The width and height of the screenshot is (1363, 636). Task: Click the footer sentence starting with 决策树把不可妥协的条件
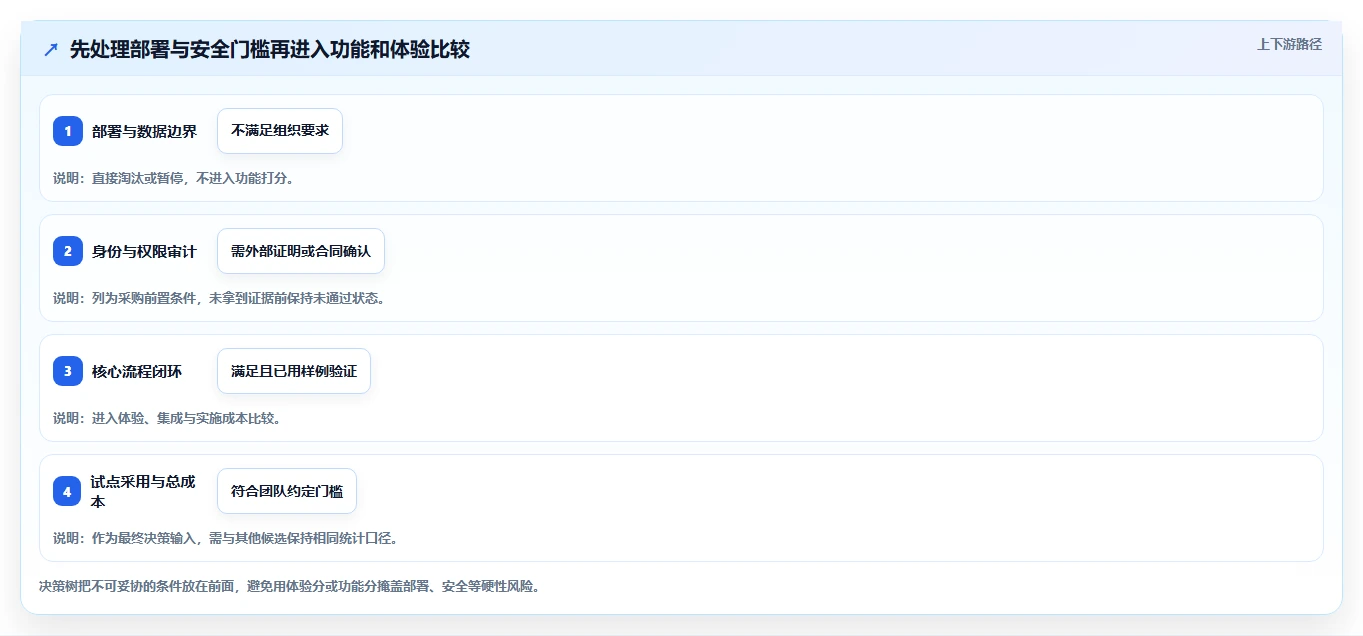pos(290,586)
